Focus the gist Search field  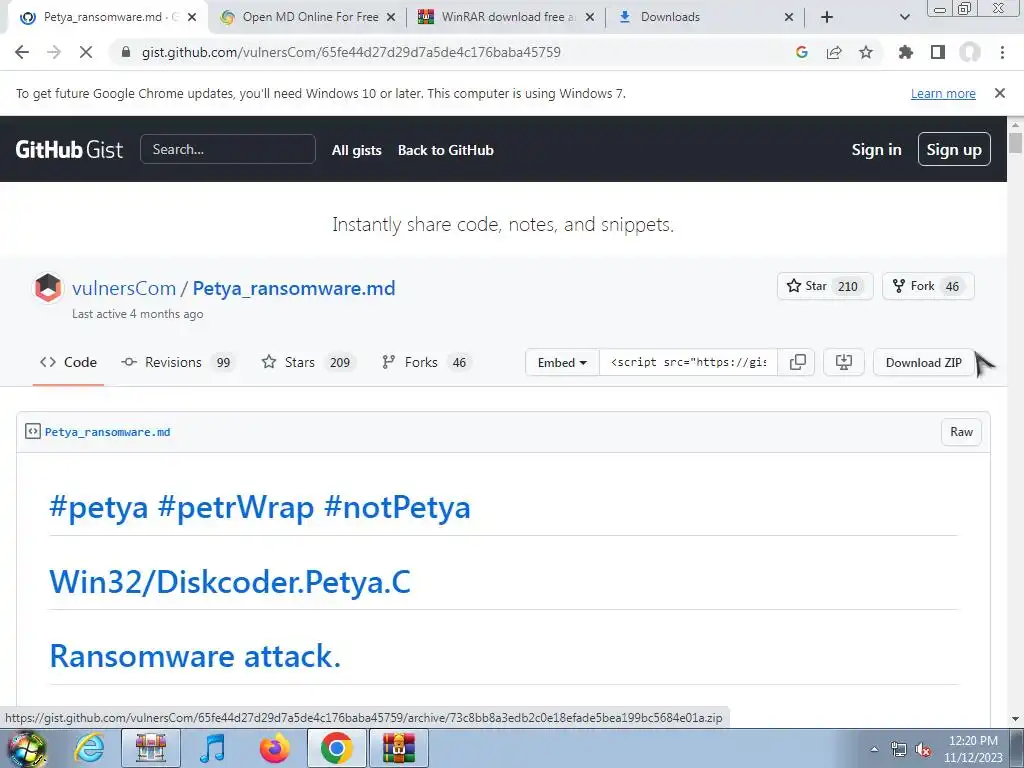click(x=228, y=150)
